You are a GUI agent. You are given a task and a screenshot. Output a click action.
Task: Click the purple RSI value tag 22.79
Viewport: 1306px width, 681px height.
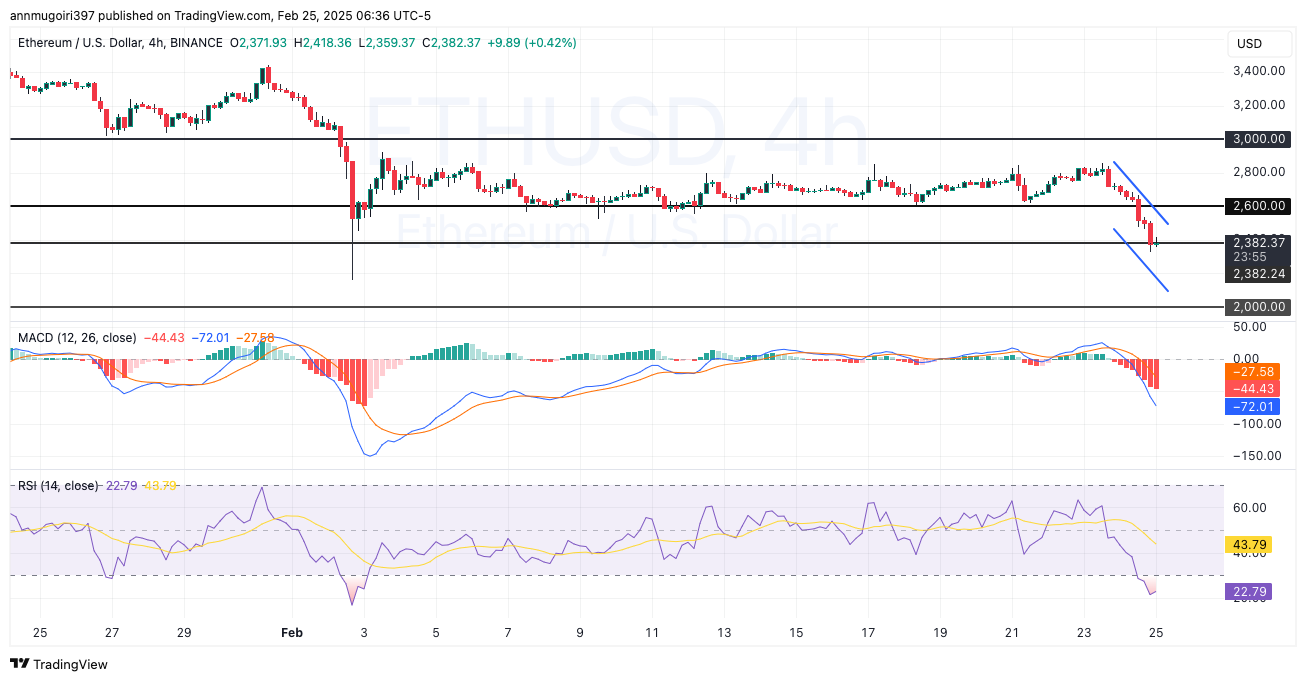point(1248,591)
